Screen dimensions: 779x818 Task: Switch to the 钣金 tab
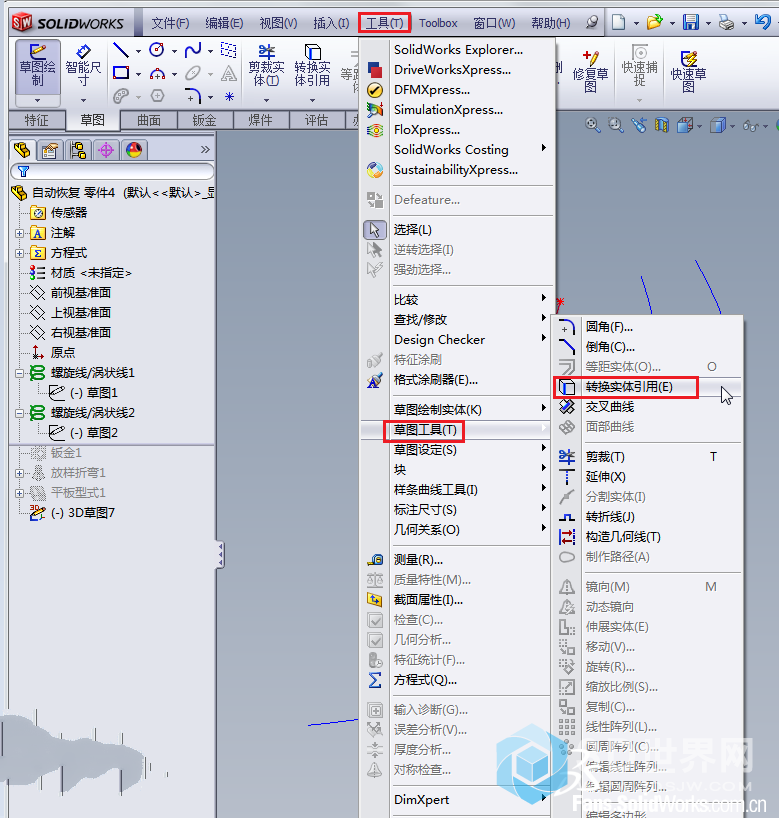204,120
